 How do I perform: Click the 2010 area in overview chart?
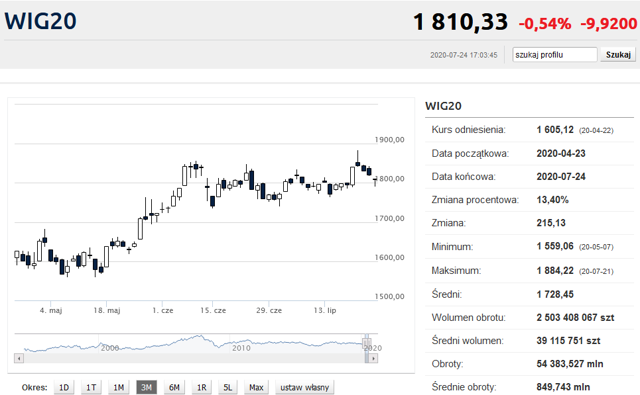click(241, 348)
